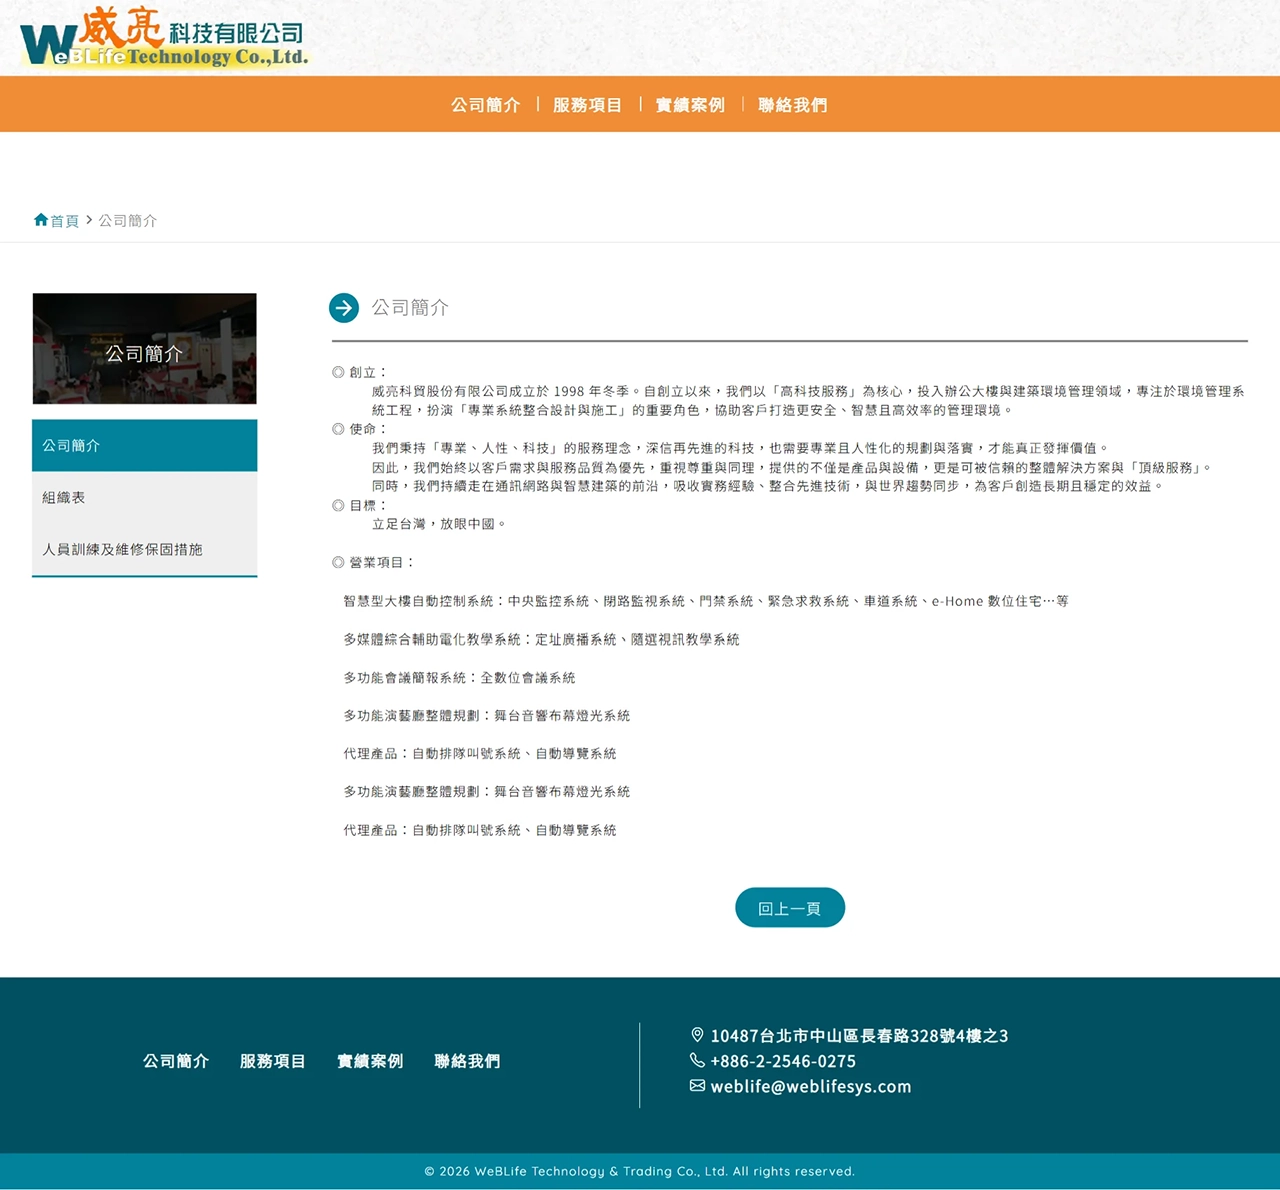
Task: Go to 首頁 breadcrumb link
Action: click(x=65, y=221)
